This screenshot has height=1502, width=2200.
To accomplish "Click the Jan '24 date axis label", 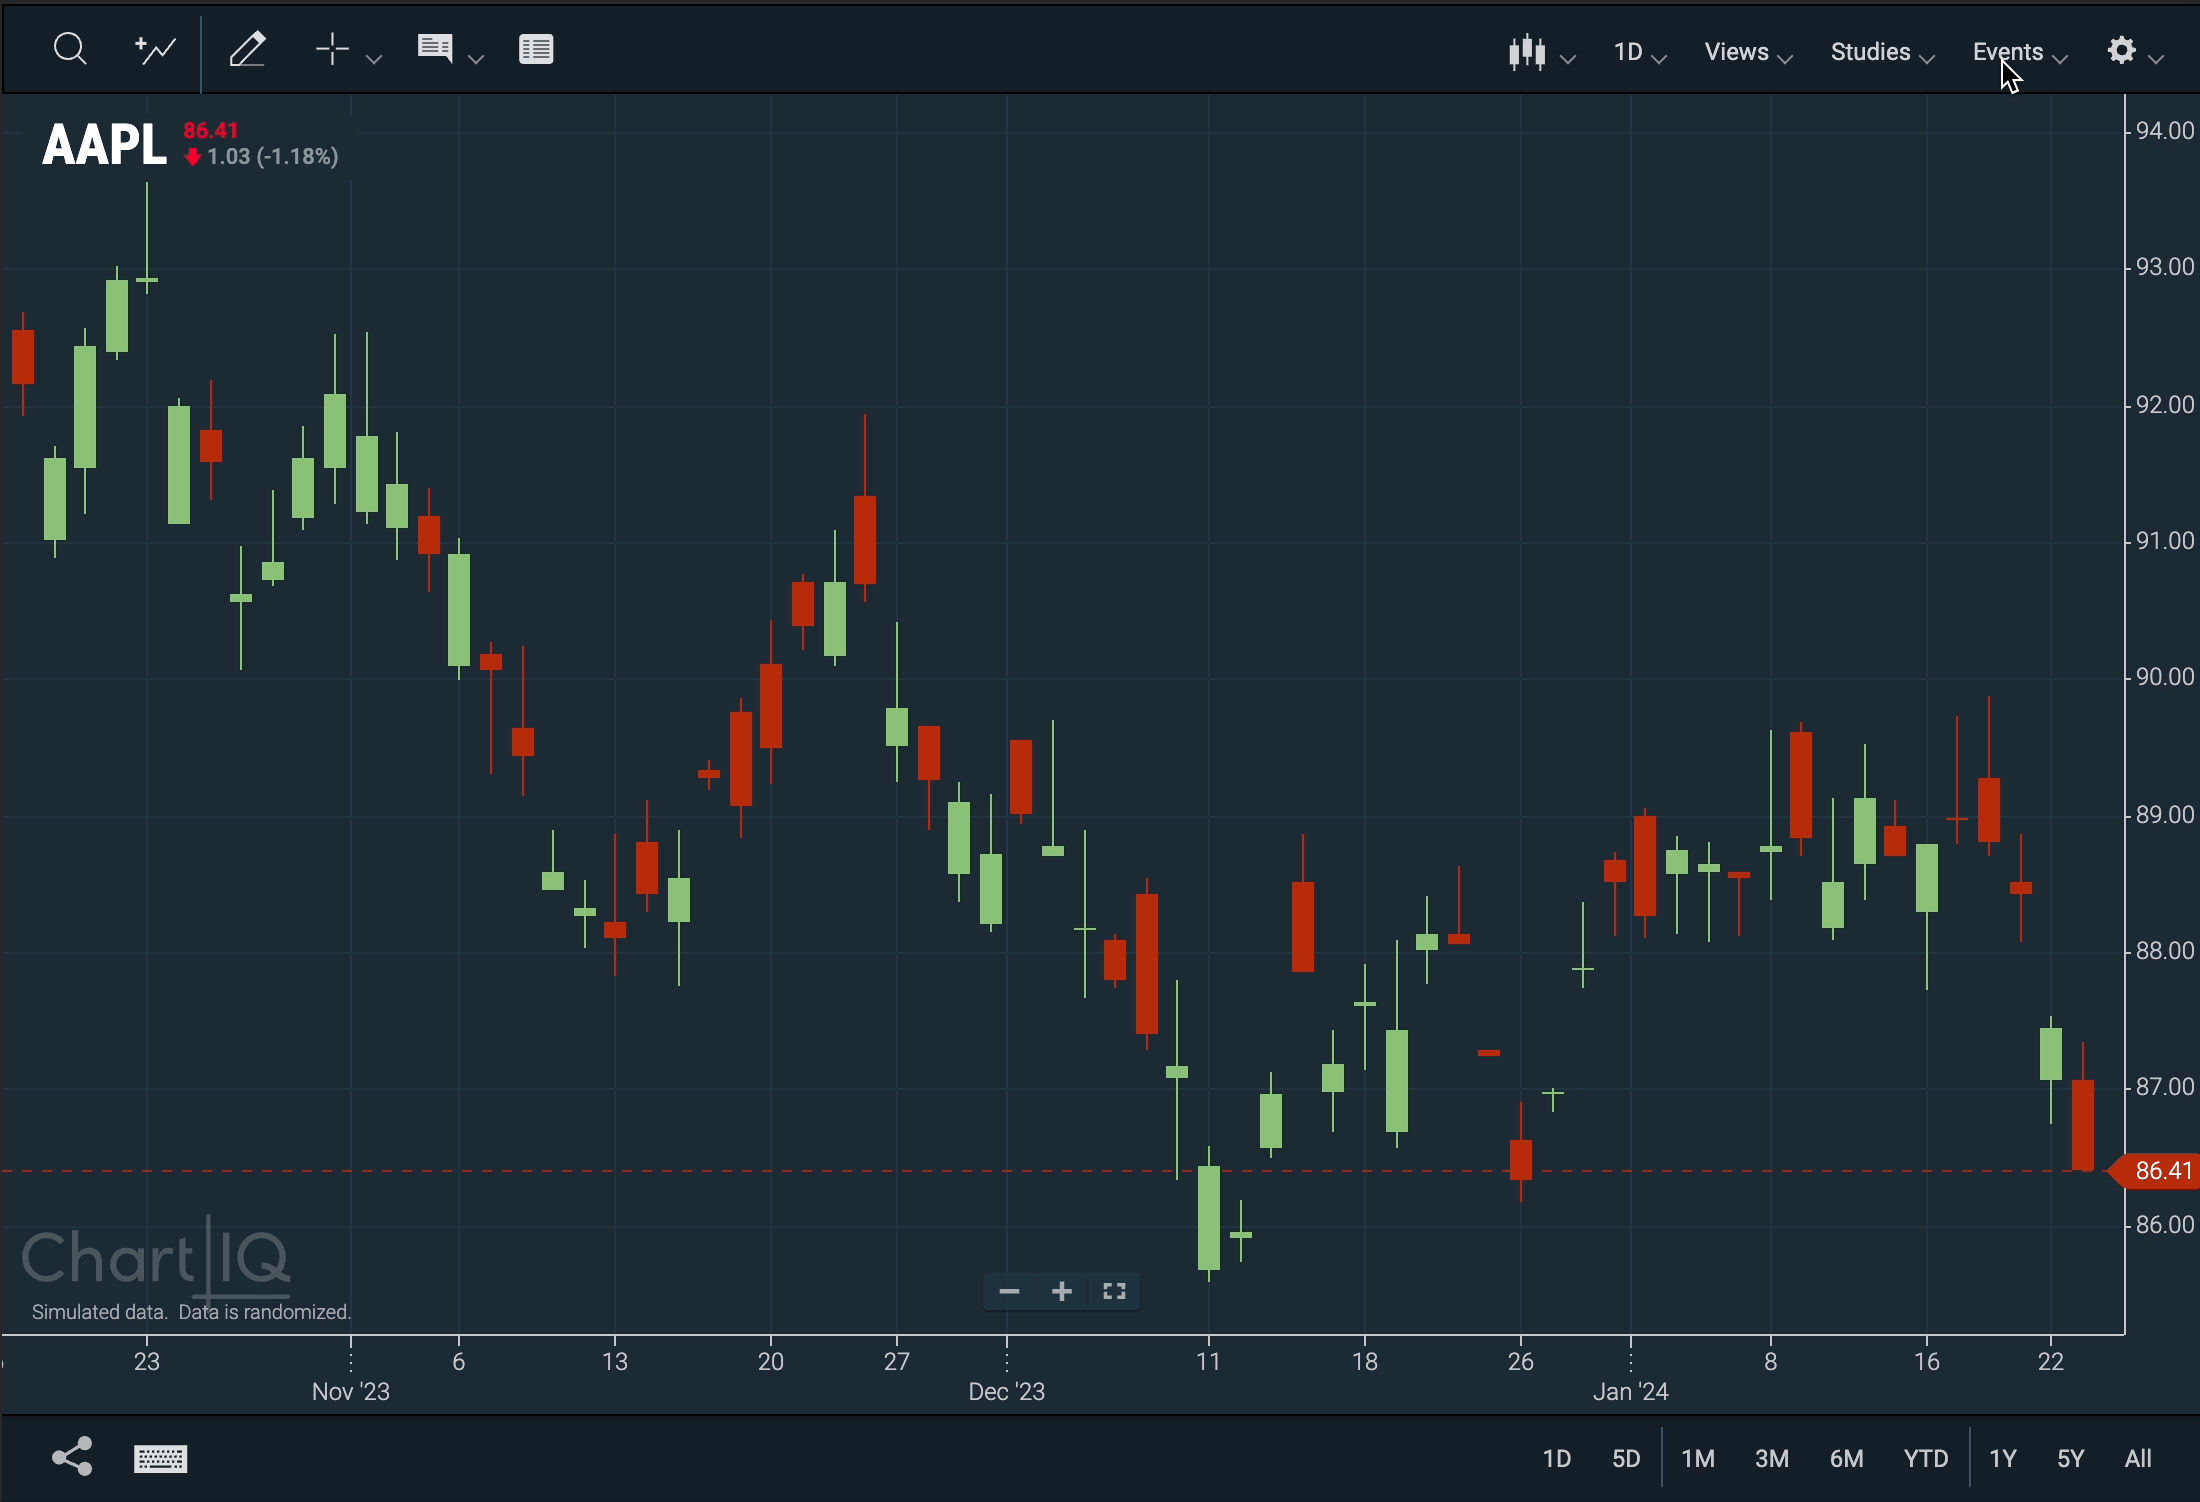I will 1631,1392.
